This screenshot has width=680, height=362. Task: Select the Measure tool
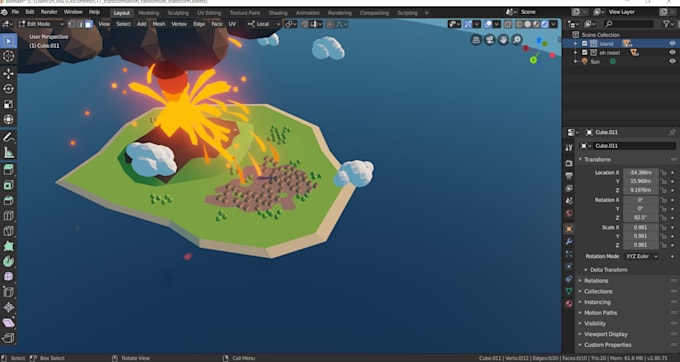[x=8, y=153]
